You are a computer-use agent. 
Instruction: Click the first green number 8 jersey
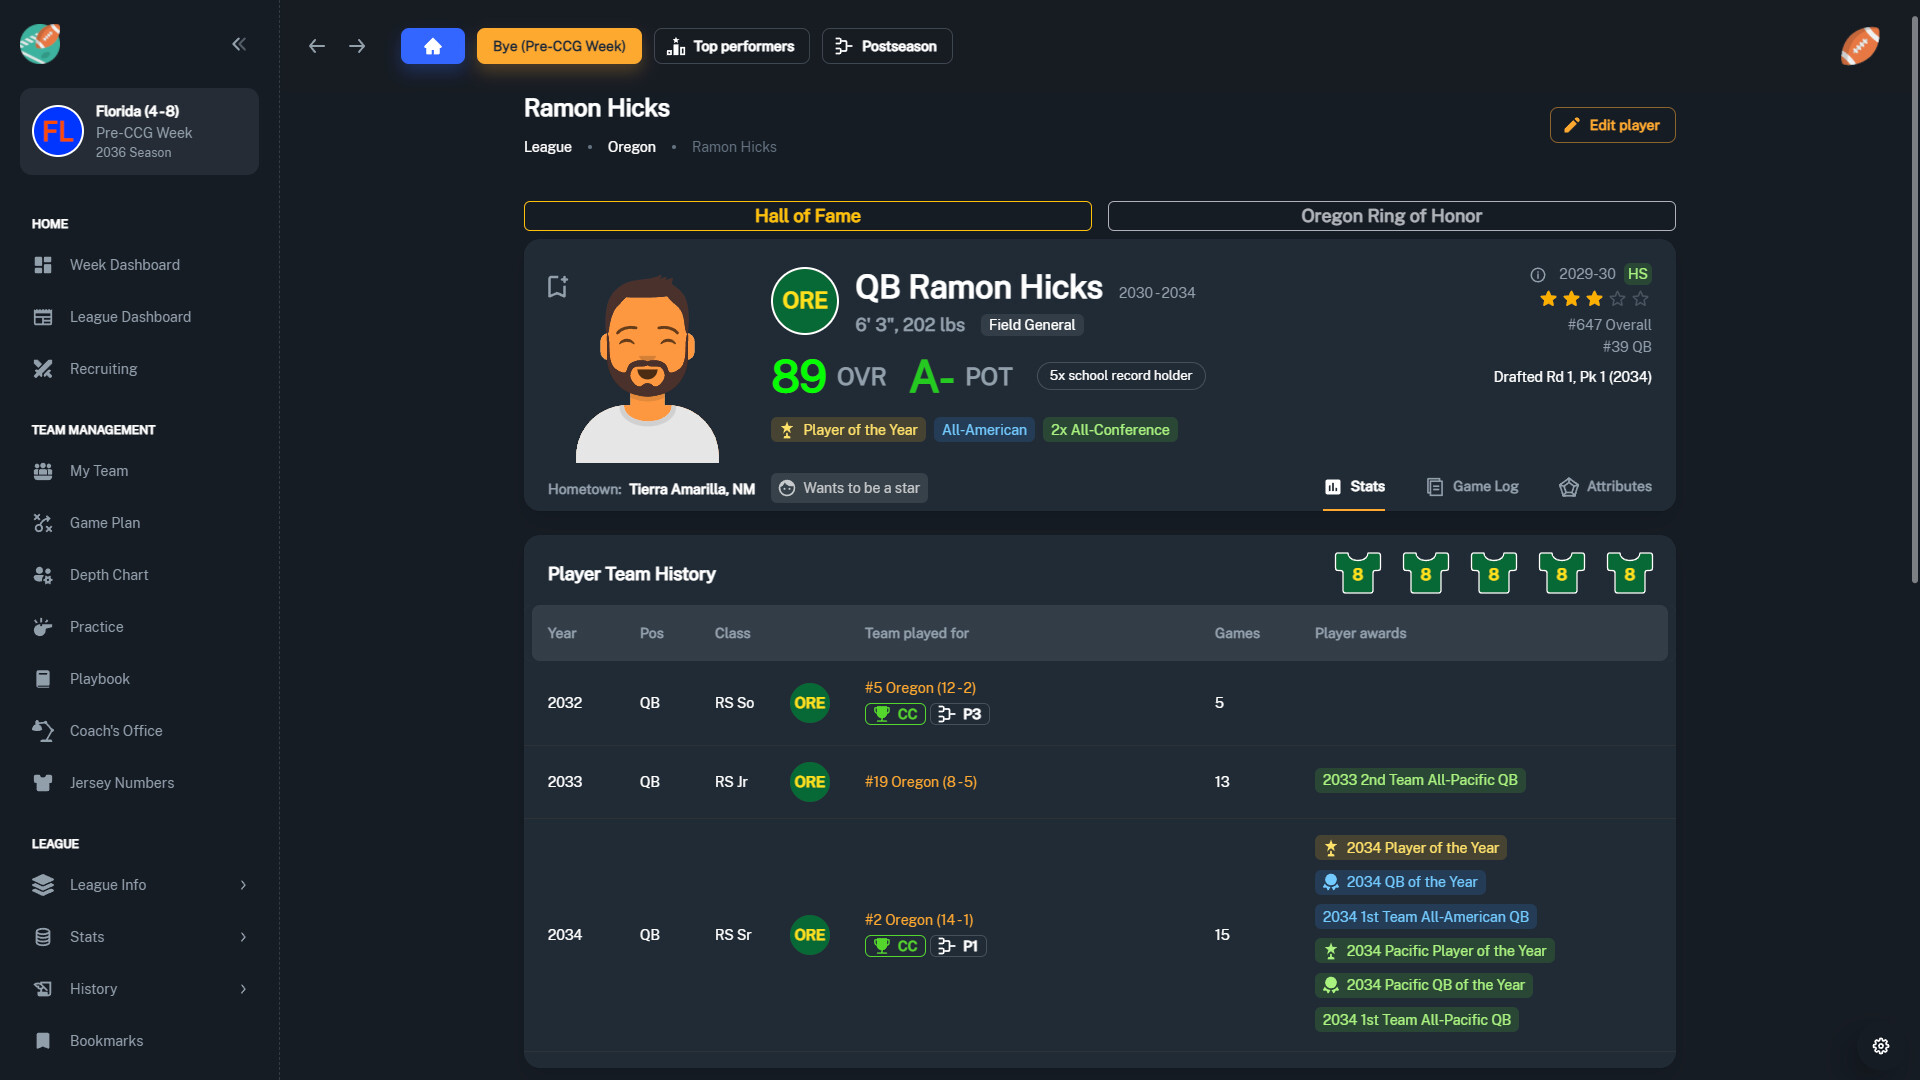[1357, 574]
